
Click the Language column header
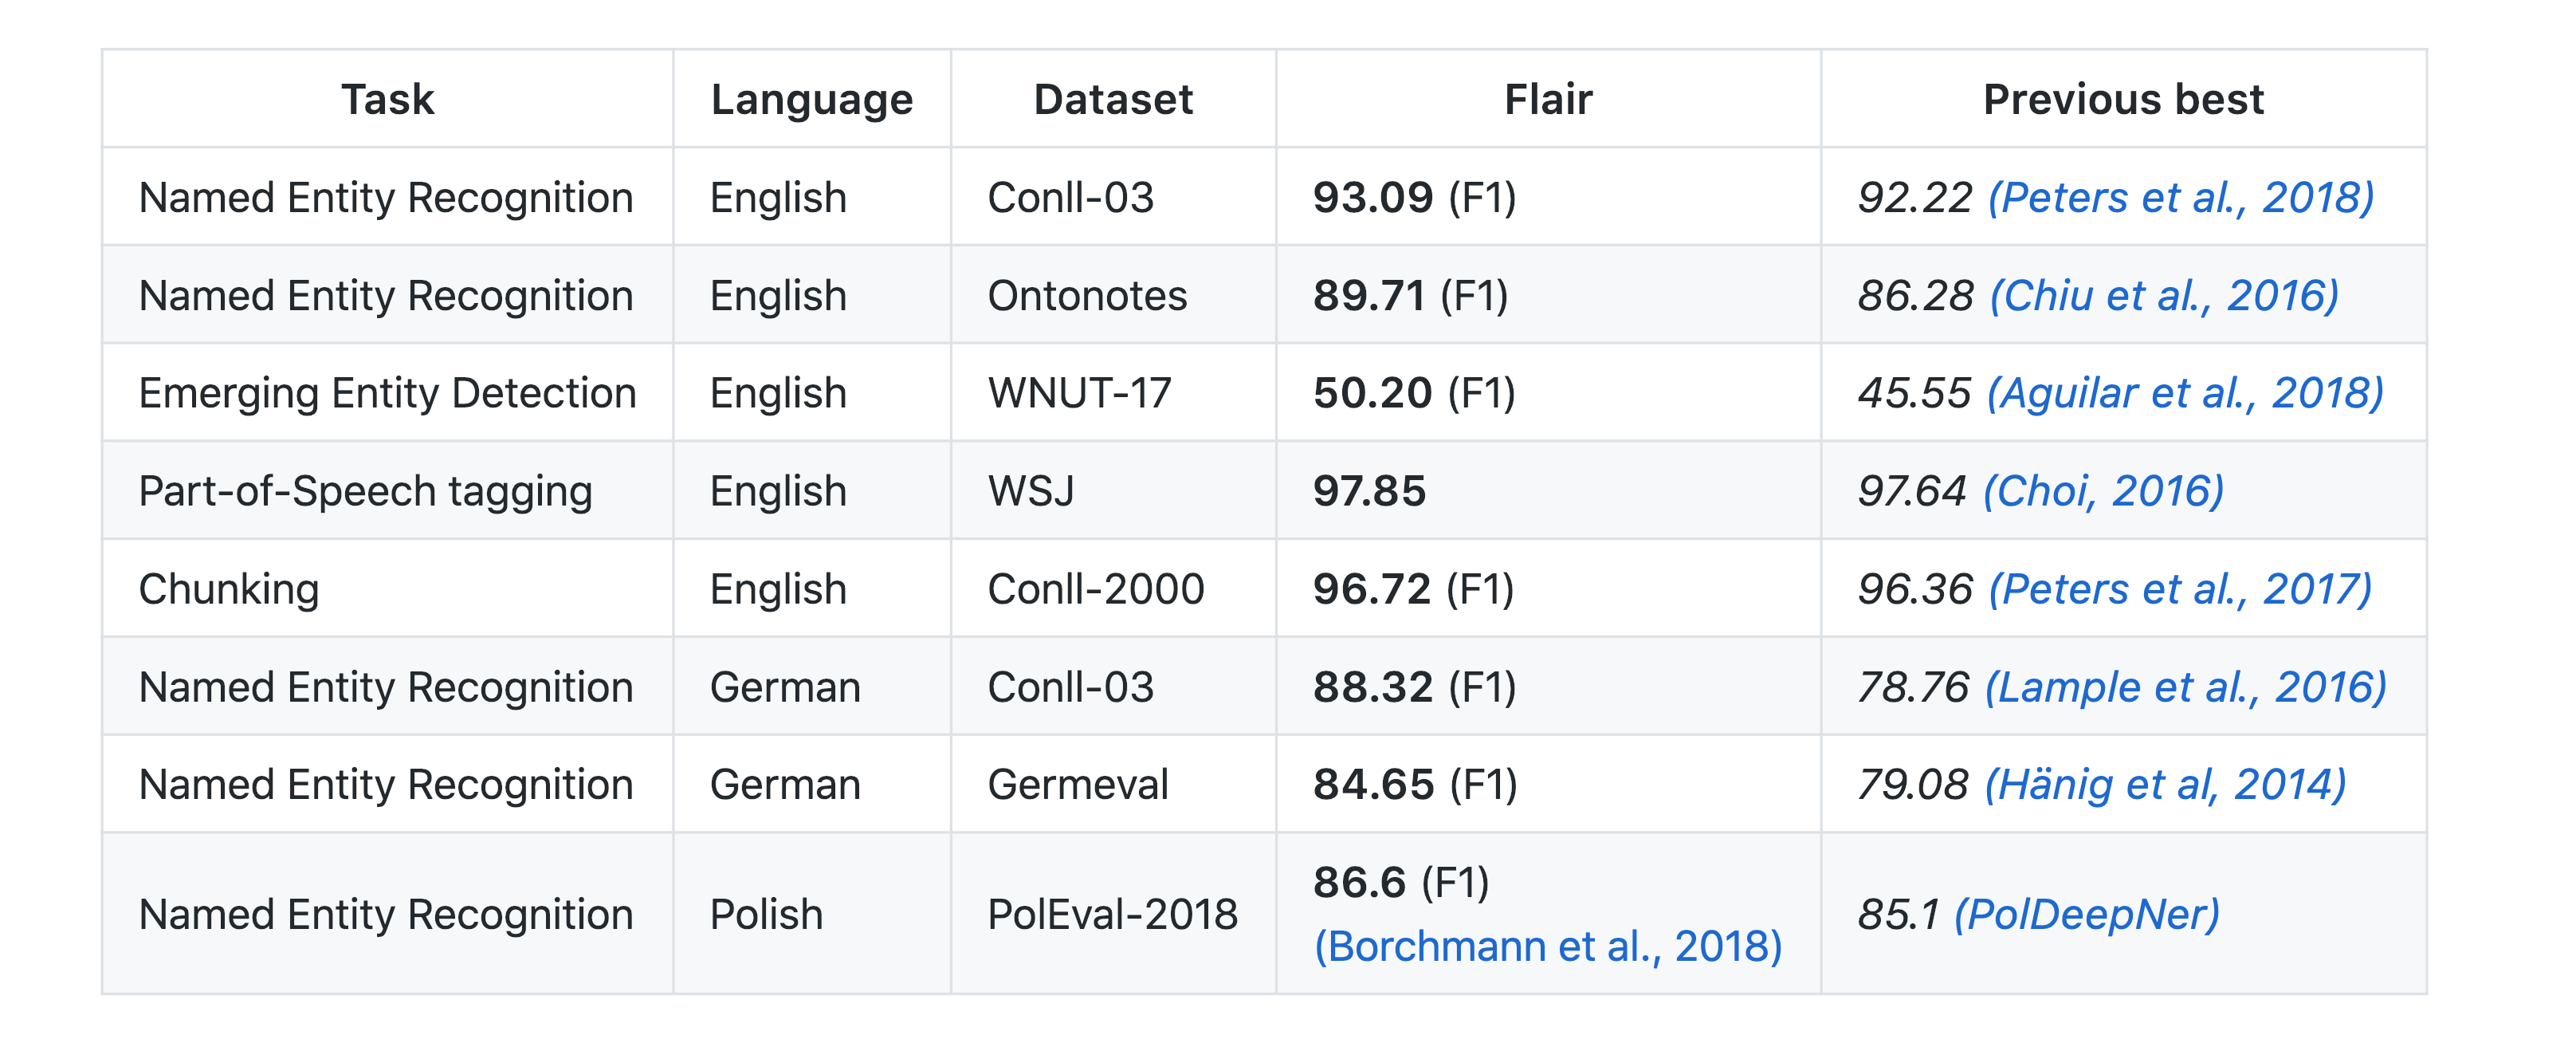pos(811,100)
